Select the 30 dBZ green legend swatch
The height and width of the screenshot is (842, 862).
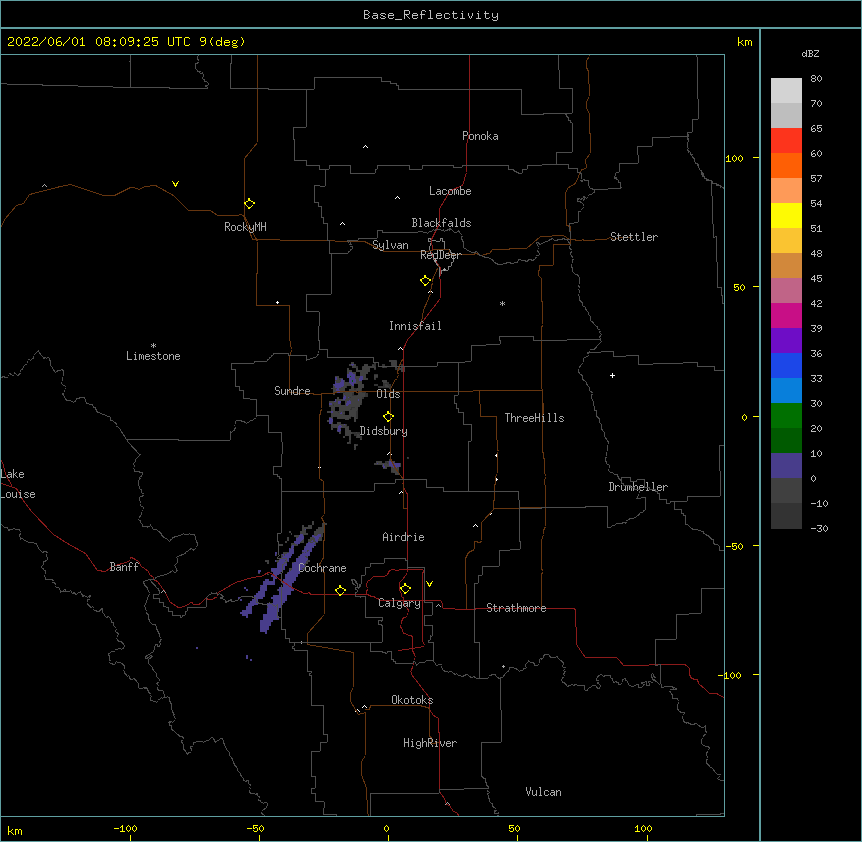pyautogui.click(x=786, y=416)
